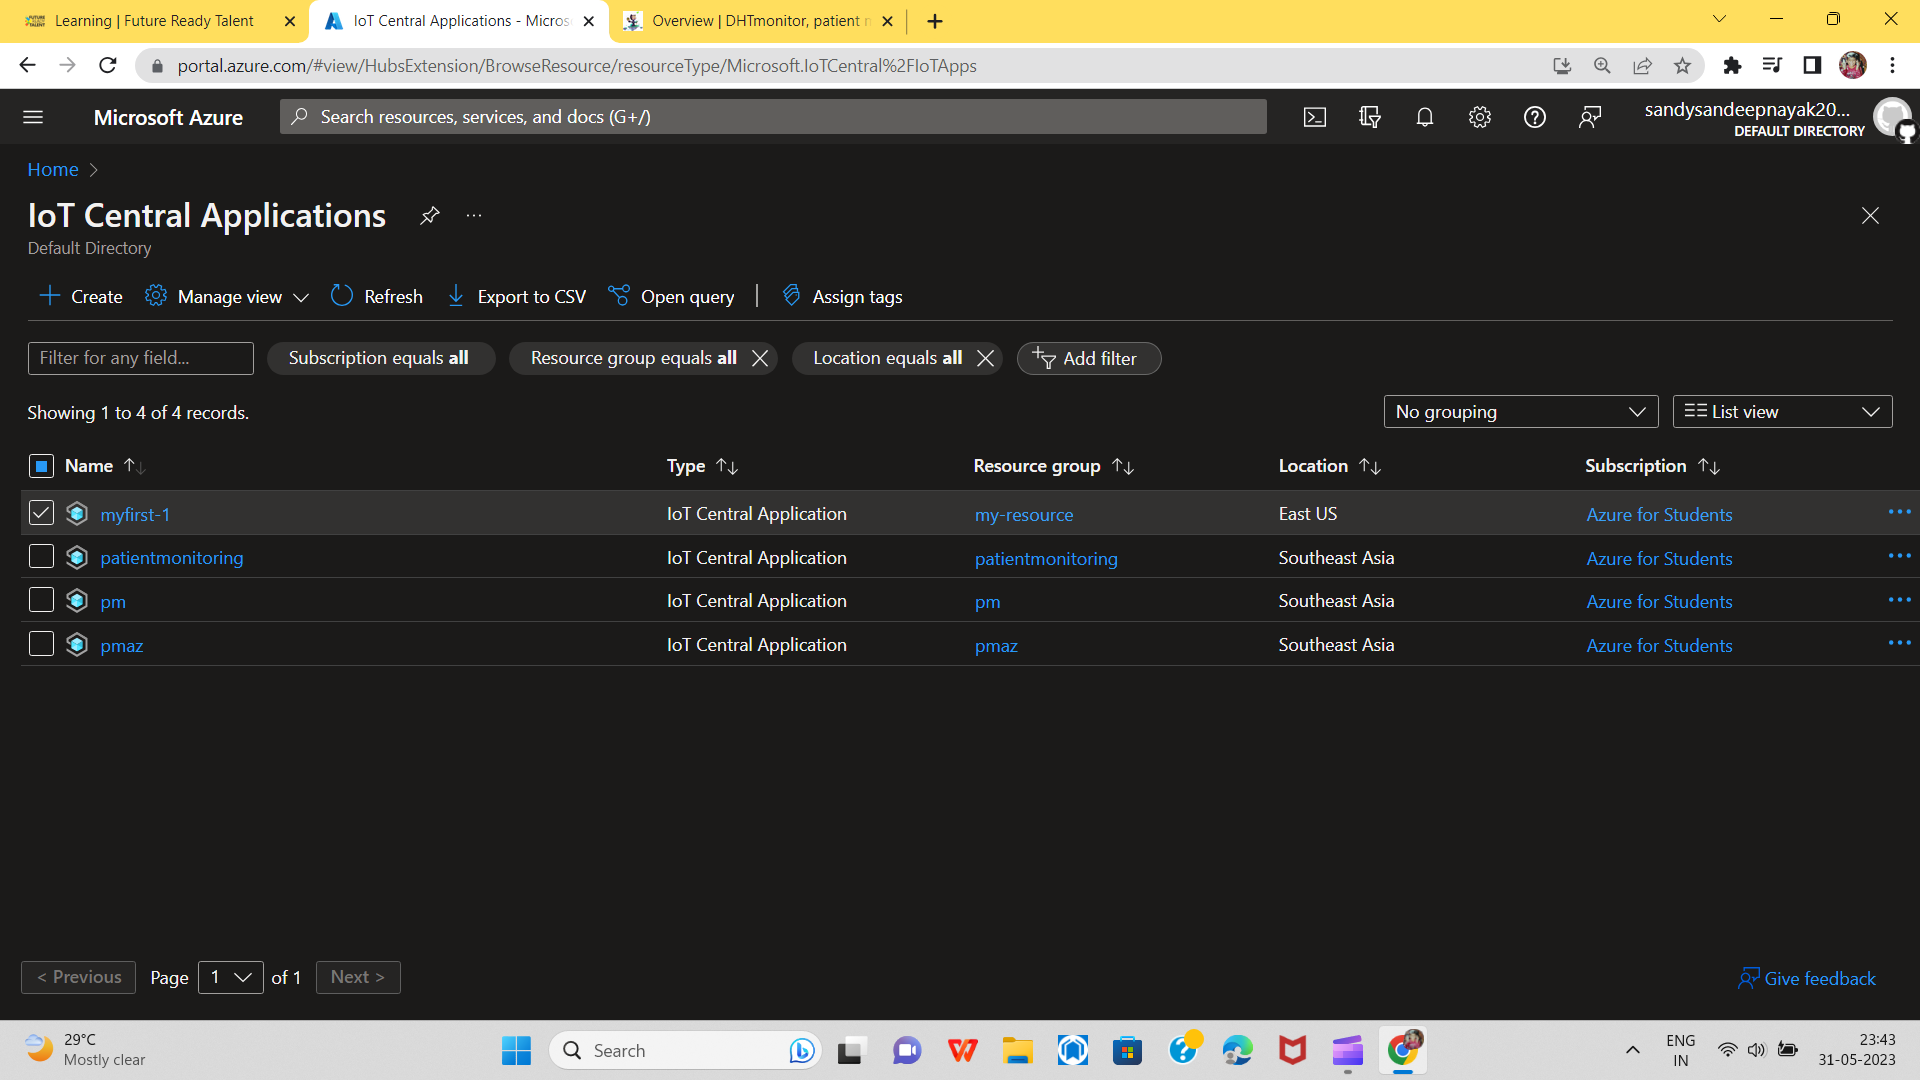Check the pm row checkbox
Screen dimensions: 1920x1080
point(41,600)
